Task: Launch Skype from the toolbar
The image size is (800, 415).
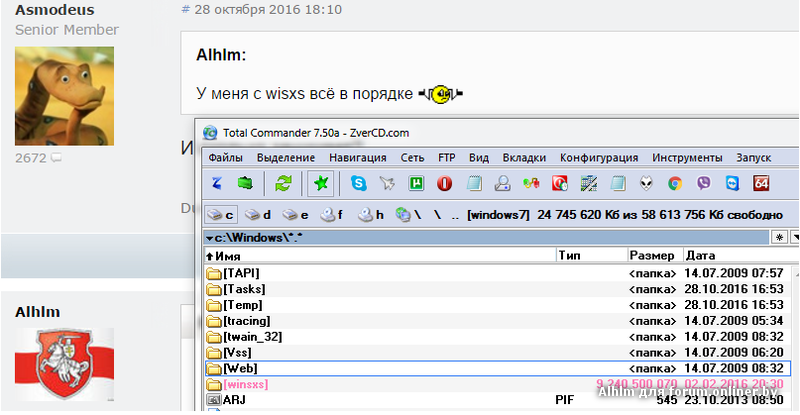Action: 359,183
